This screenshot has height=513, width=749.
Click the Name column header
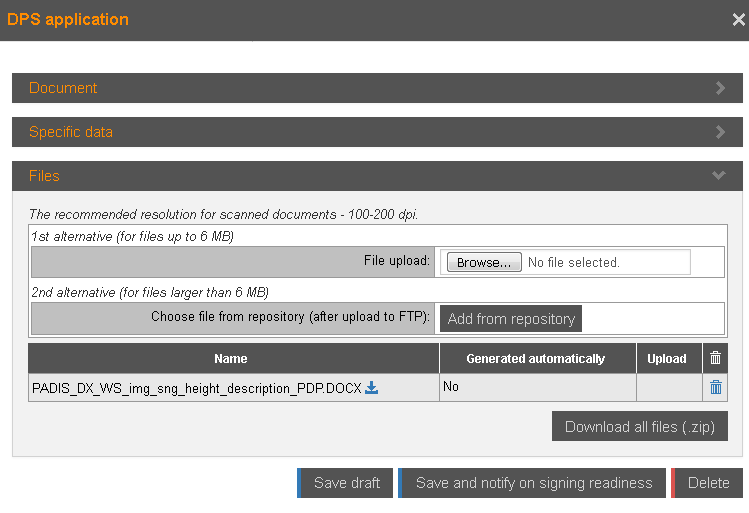point(231,358)
